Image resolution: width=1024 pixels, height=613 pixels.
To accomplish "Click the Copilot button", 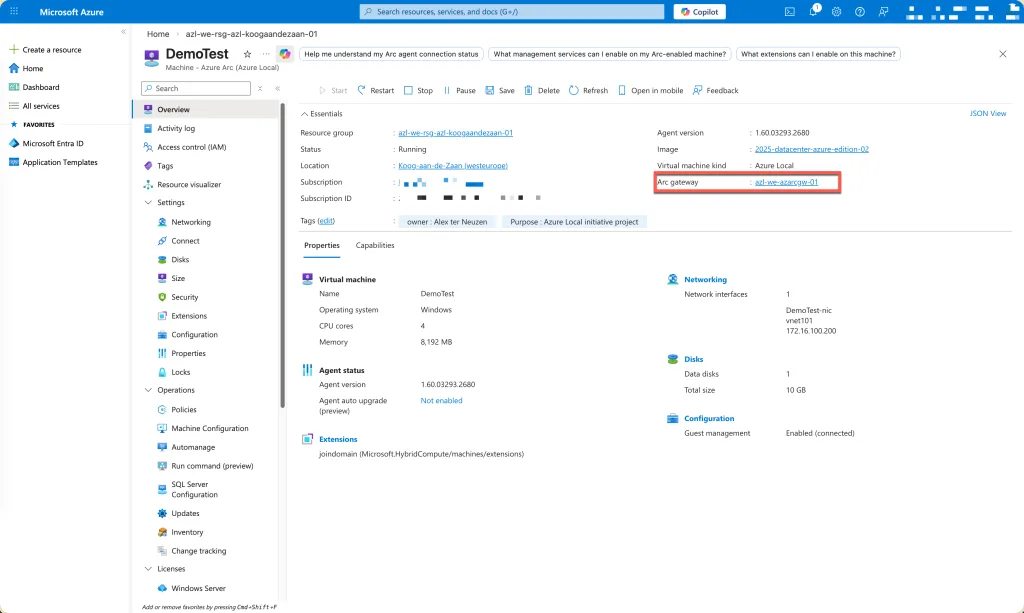I will coord(700,12).
